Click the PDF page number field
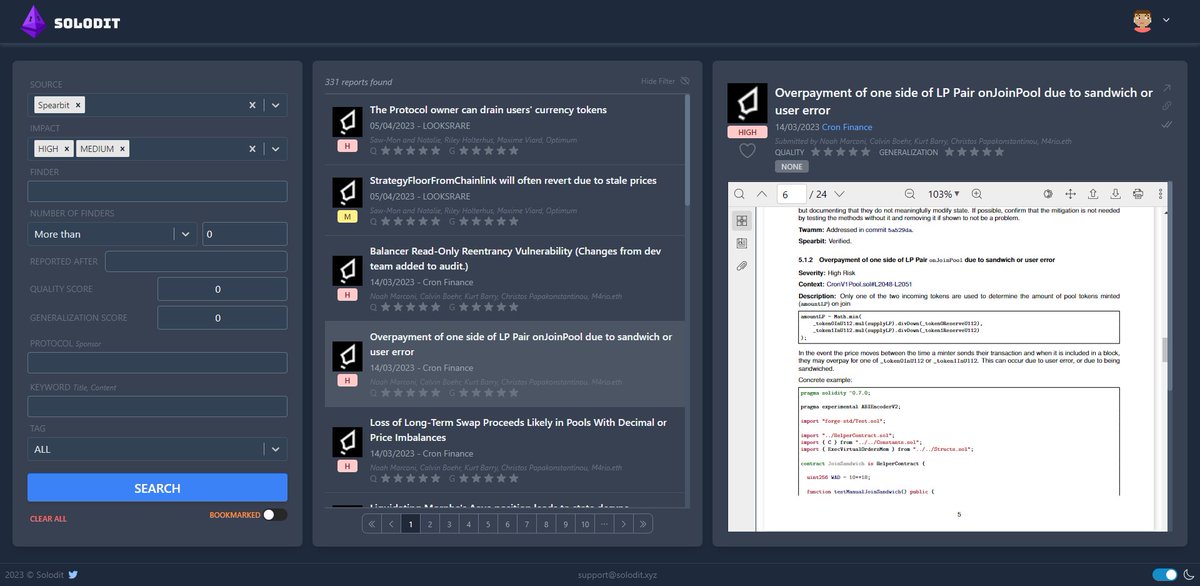Screen dimensions: 1200x586 pyautogui.click(x=790, y=193)
